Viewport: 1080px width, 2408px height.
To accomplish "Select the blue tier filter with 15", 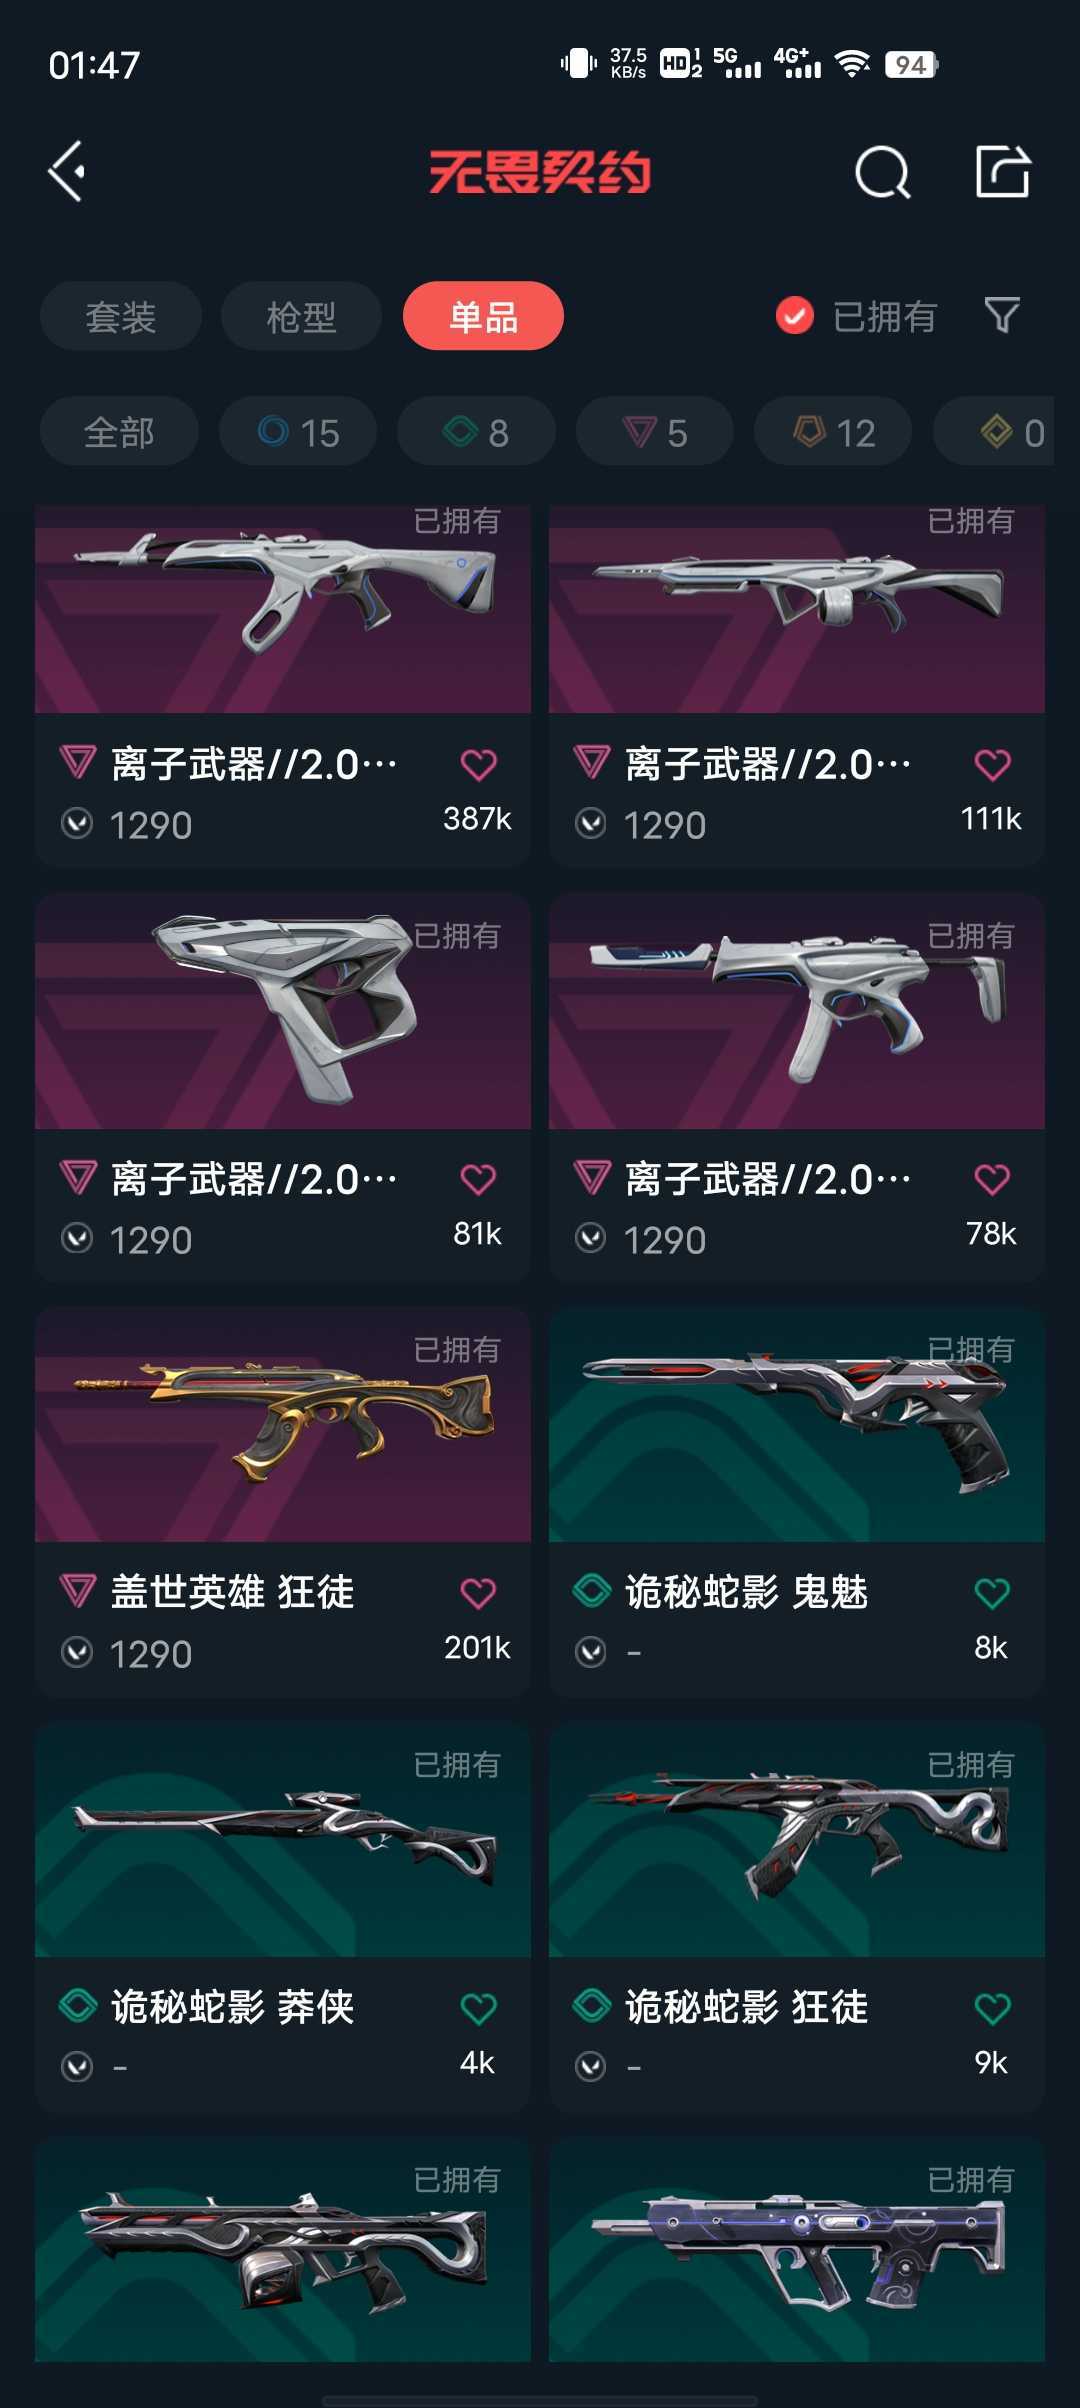I will click(x=298, y=432).
